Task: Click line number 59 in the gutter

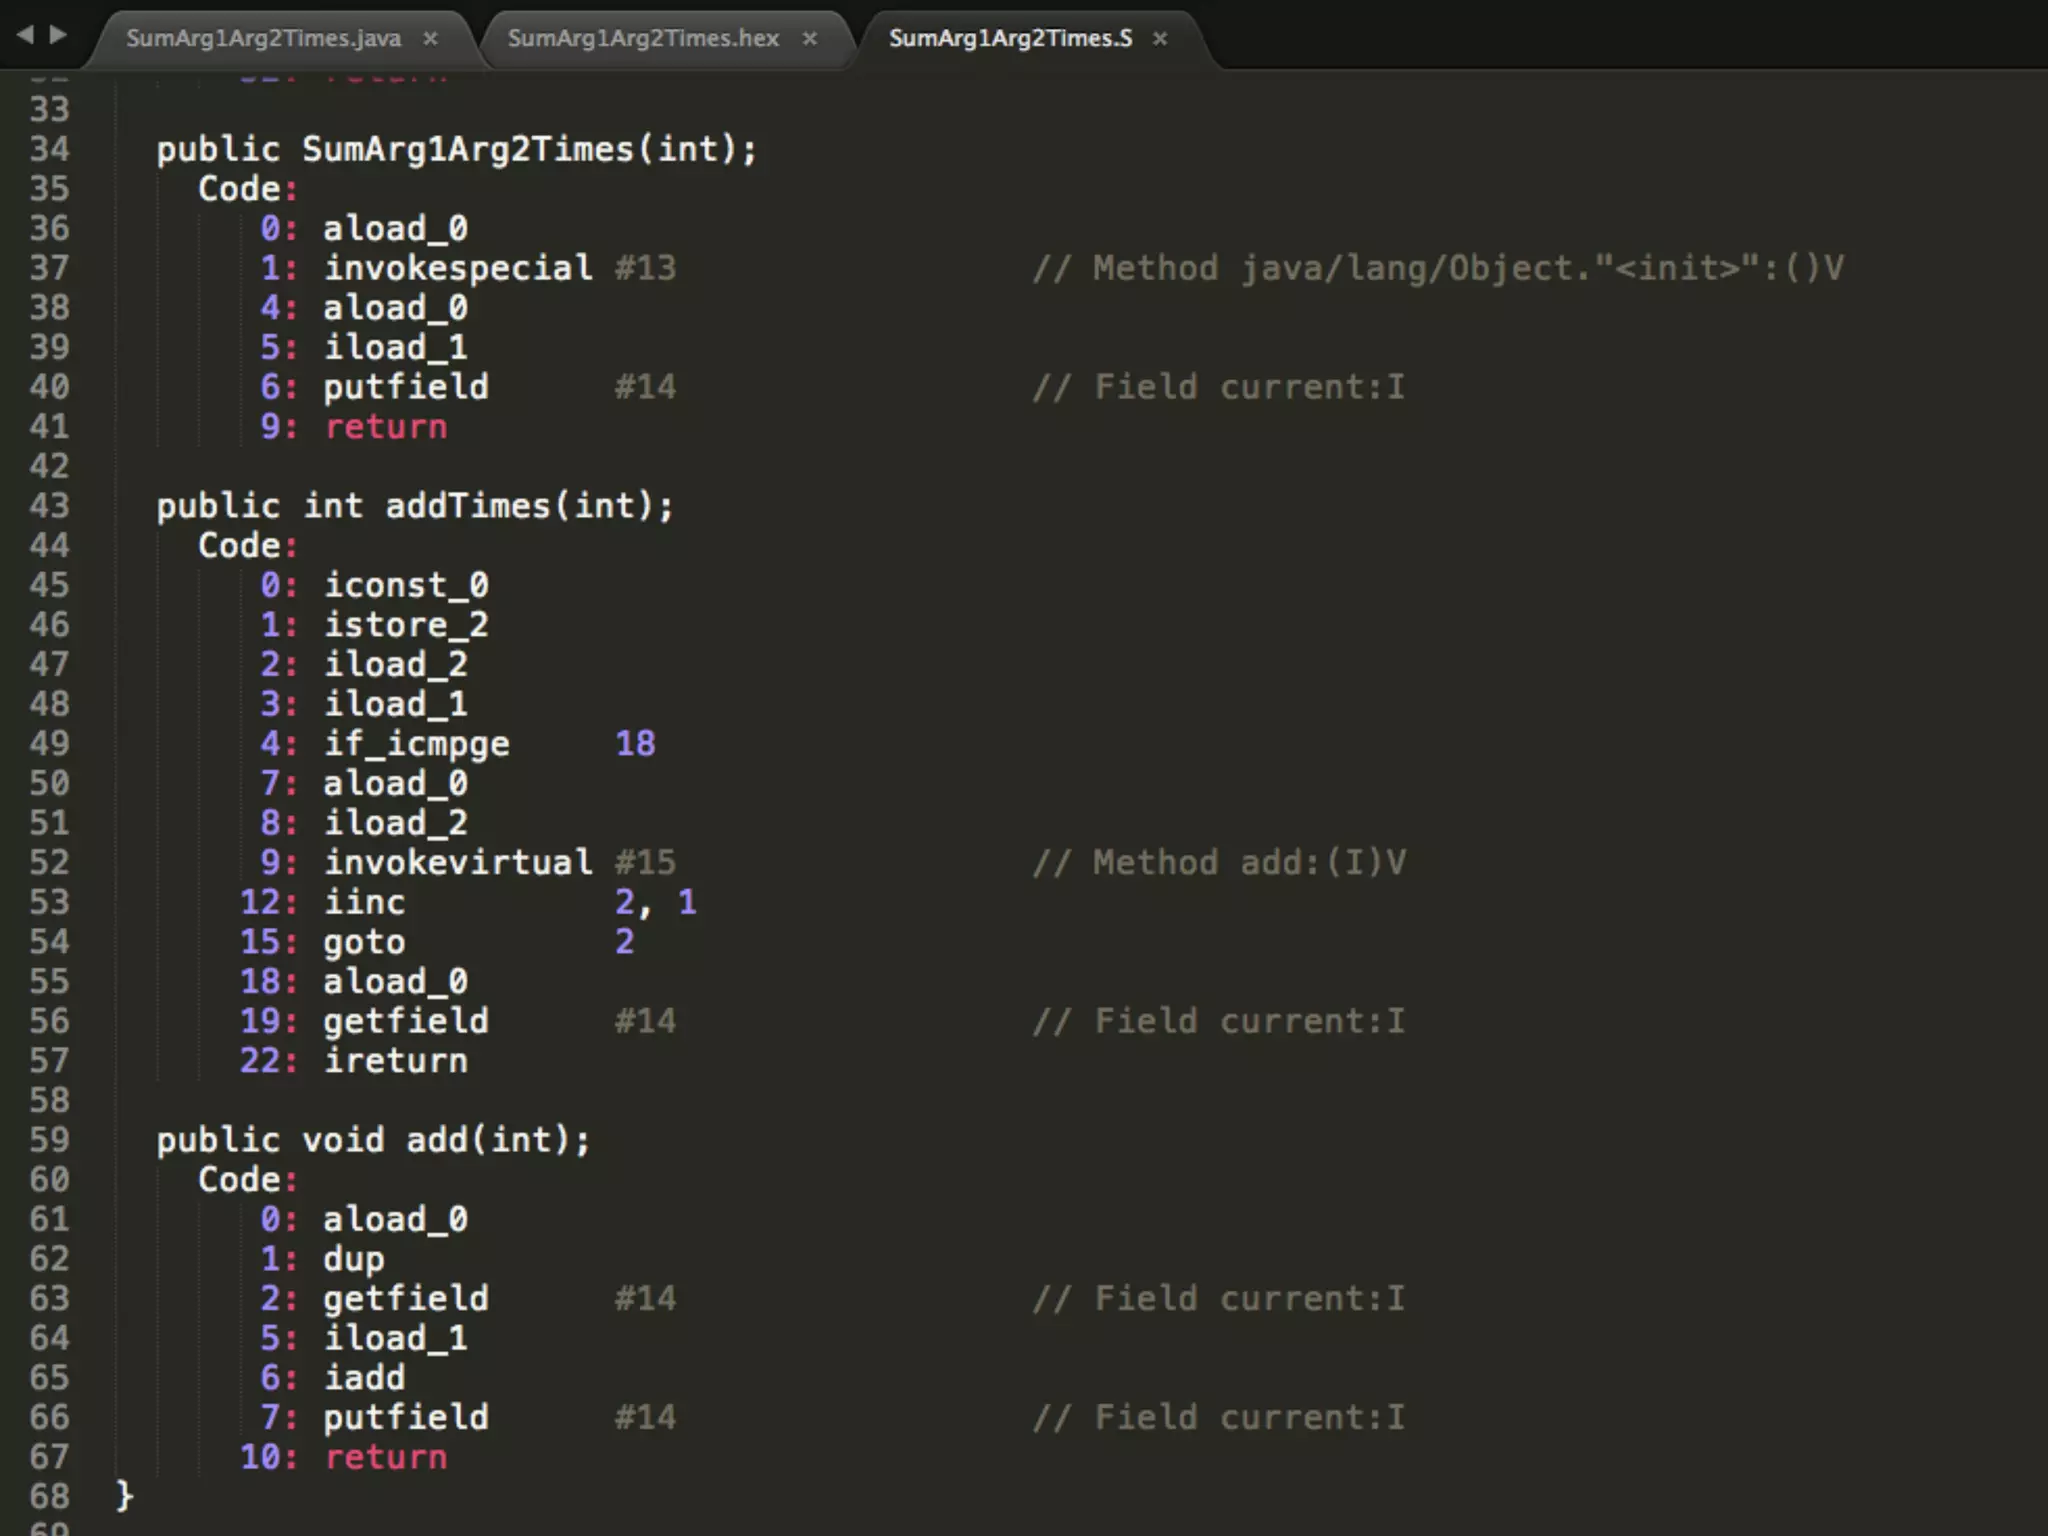Action: [49, 1139]
